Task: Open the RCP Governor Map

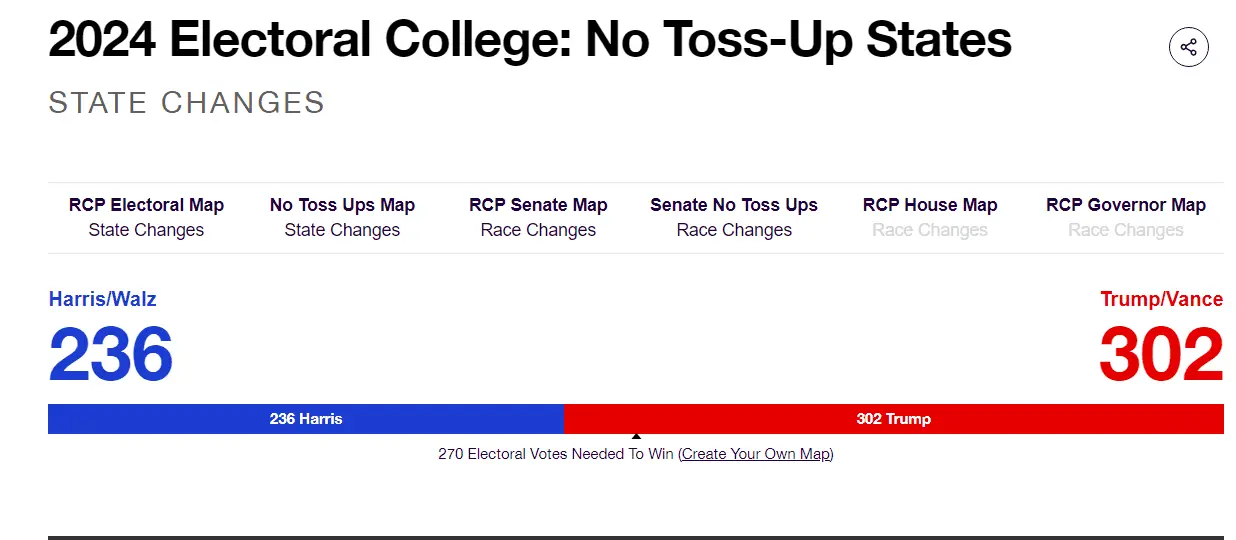Action: pyautogui.click(x=1126, y=205)
